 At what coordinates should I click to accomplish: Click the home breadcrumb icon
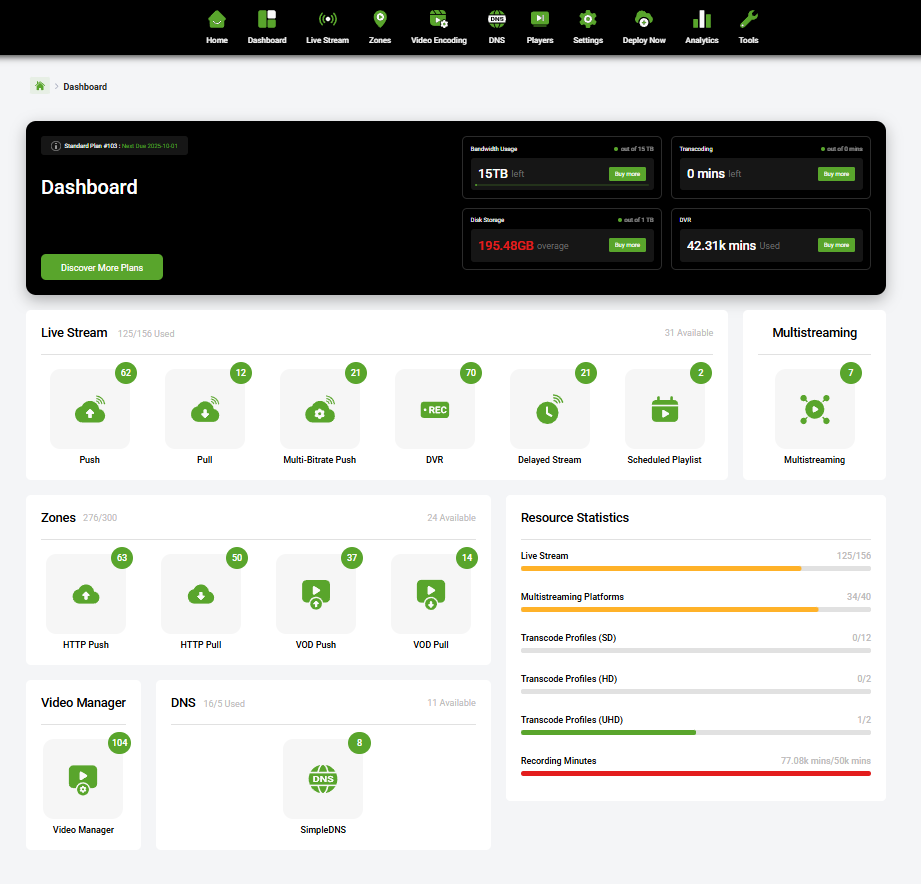[39, 86]
